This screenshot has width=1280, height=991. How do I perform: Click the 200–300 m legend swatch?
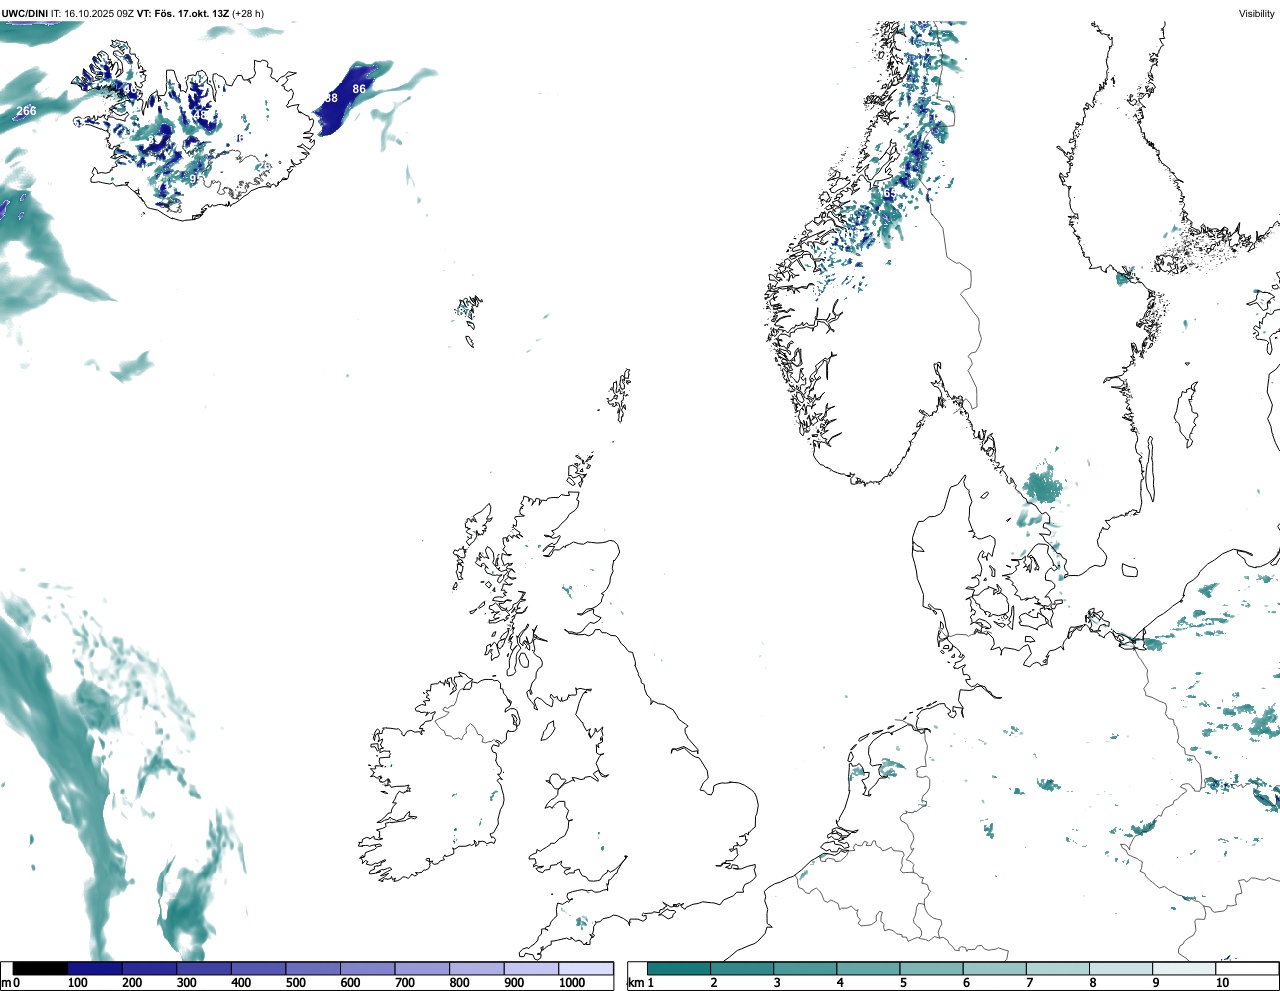(x=149, y=968)
